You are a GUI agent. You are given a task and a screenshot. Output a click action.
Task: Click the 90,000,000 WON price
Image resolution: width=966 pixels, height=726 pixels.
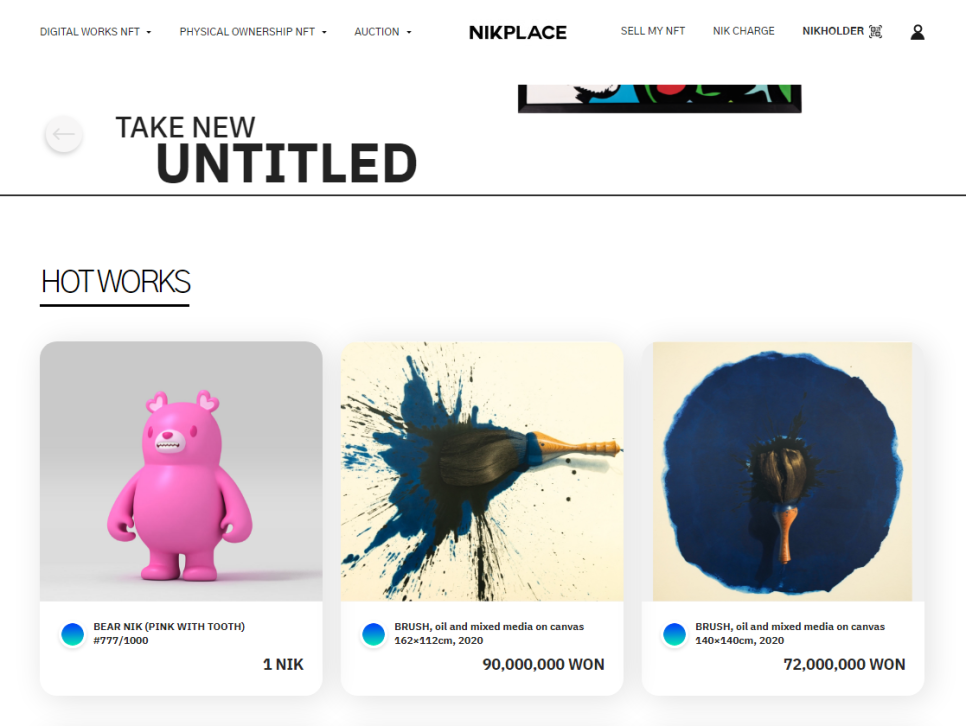[543, 664]
